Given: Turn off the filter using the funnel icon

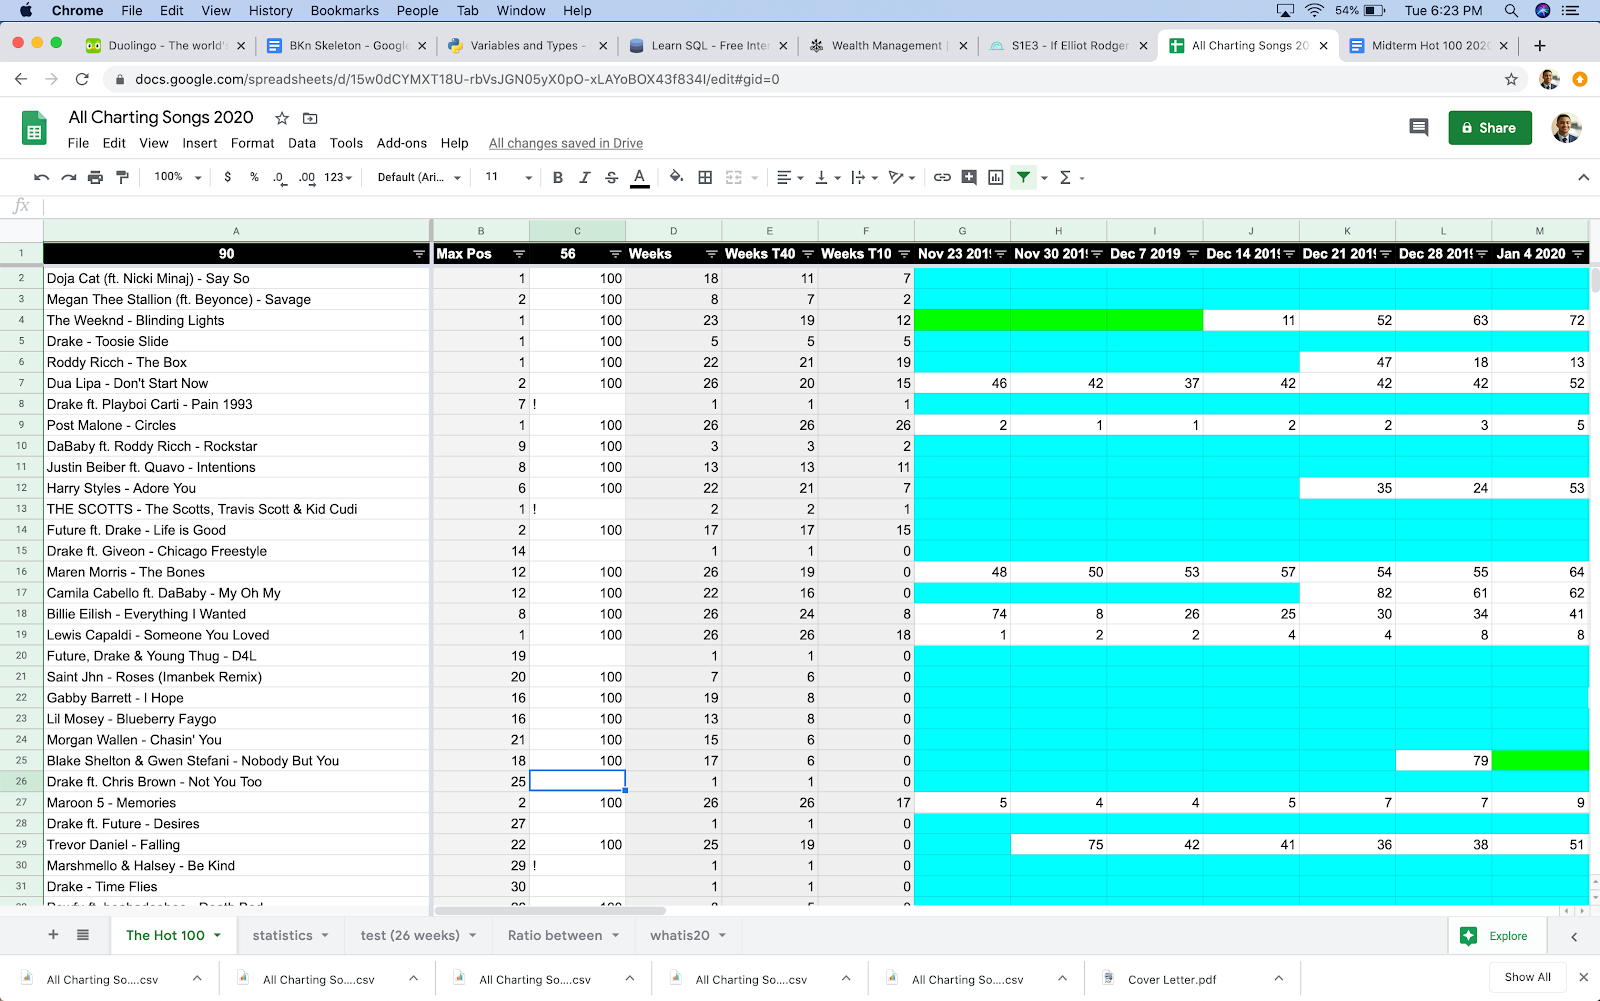Looking at the screenshot, I should pyautogui.click(x=1023, y=177).
